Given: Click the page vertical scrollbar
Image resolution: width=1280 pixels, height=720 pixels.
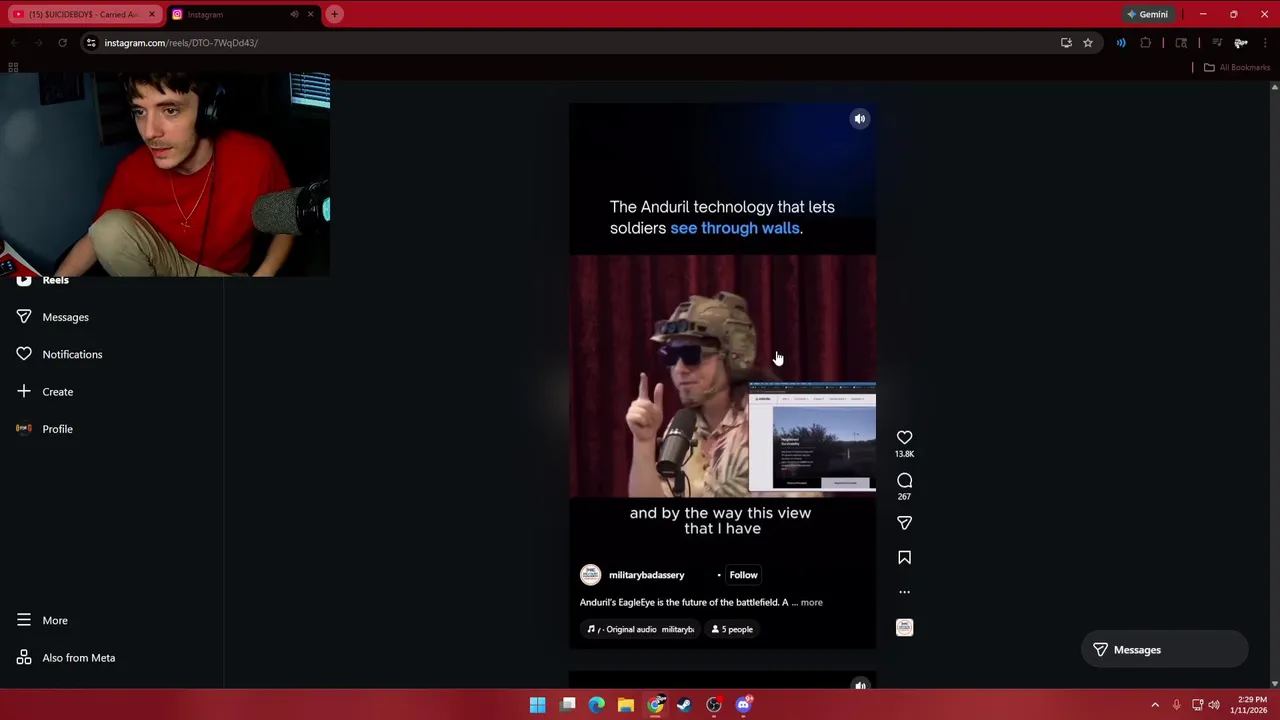Looking at the screenshot, I should [1274, 385].
